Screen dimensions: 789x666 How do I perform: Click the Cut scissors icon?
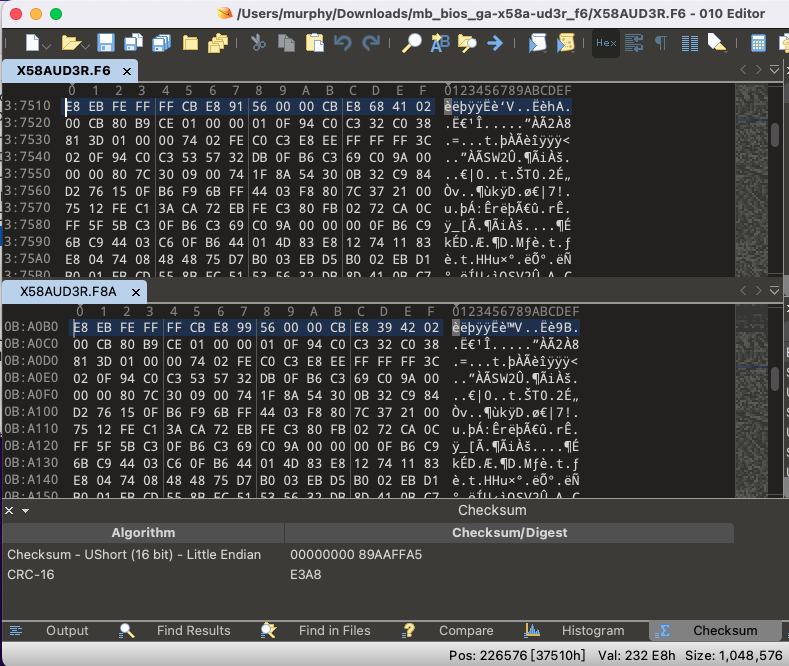tap(257, 43)
